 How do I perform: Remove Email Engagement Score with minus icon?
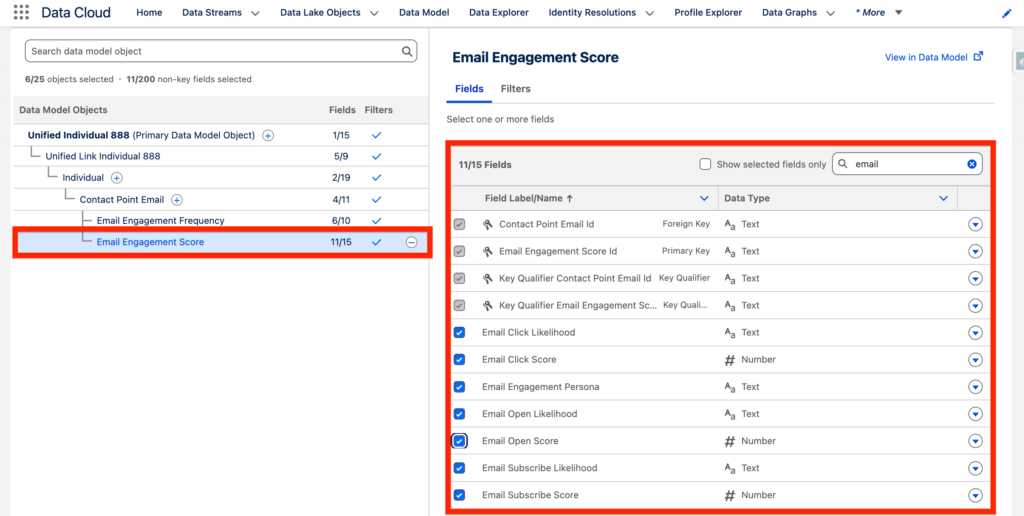click(411, 242)
